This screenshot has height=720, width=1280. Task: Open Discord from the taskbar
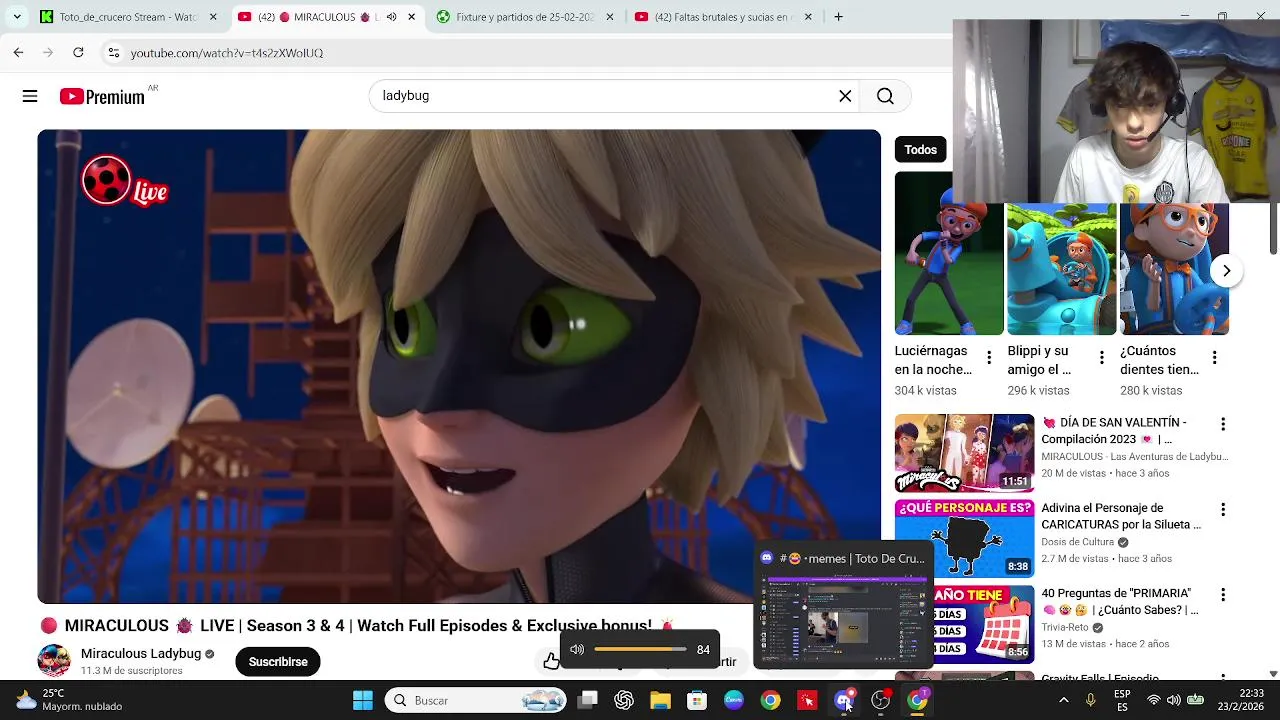pyautogui.click(x=844, y=700)
